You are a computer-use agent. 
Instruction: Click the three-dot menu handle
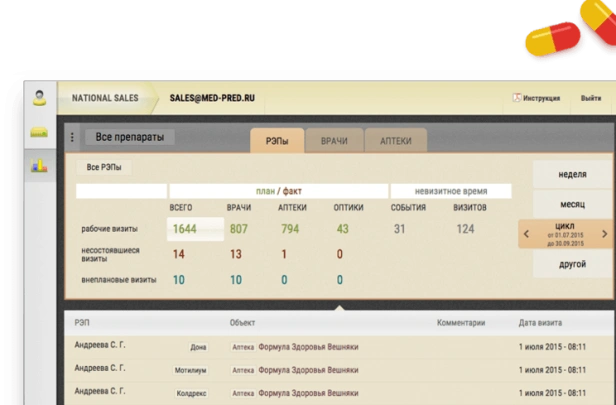coord(72,137)
